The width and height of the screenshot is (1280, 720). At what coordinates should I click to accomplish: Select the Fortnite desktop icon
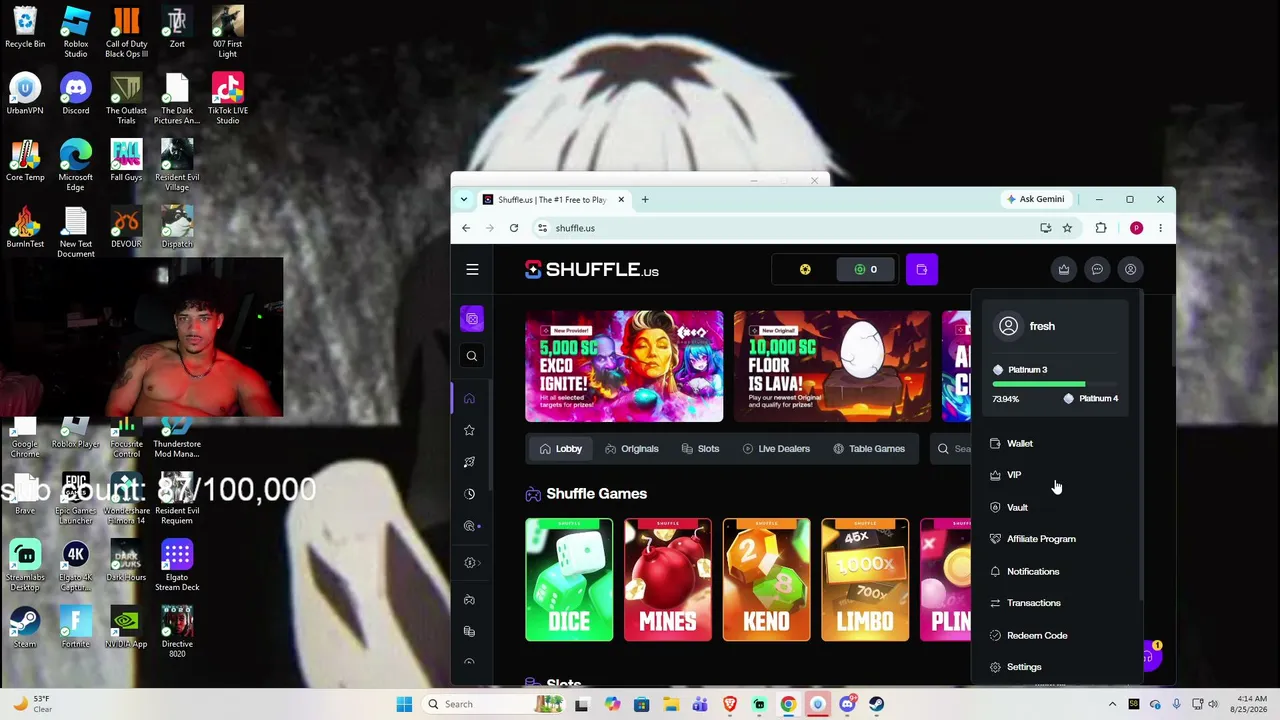(75, 628)
